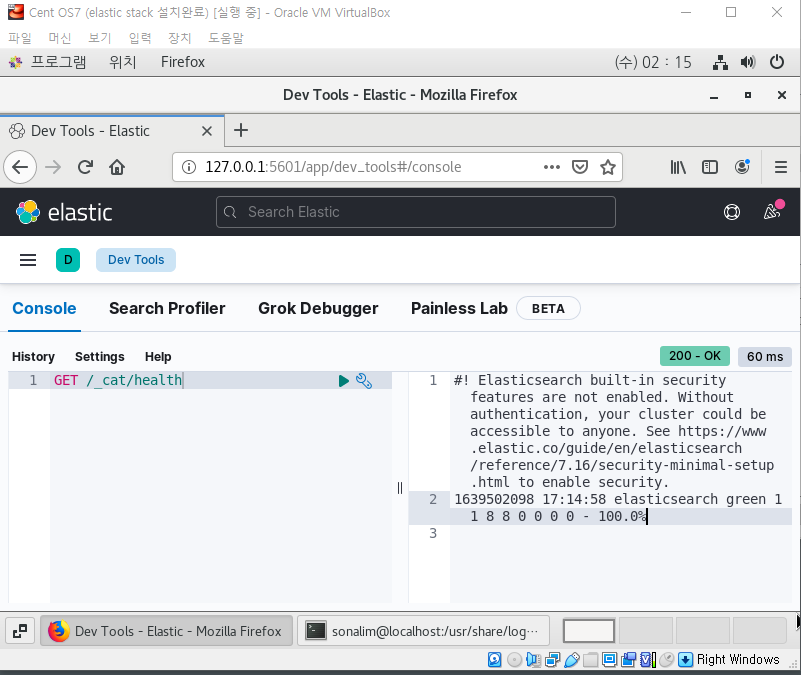Open the VirtualBox 보기 menu
801x675 pixels.
tap(100, 38)
